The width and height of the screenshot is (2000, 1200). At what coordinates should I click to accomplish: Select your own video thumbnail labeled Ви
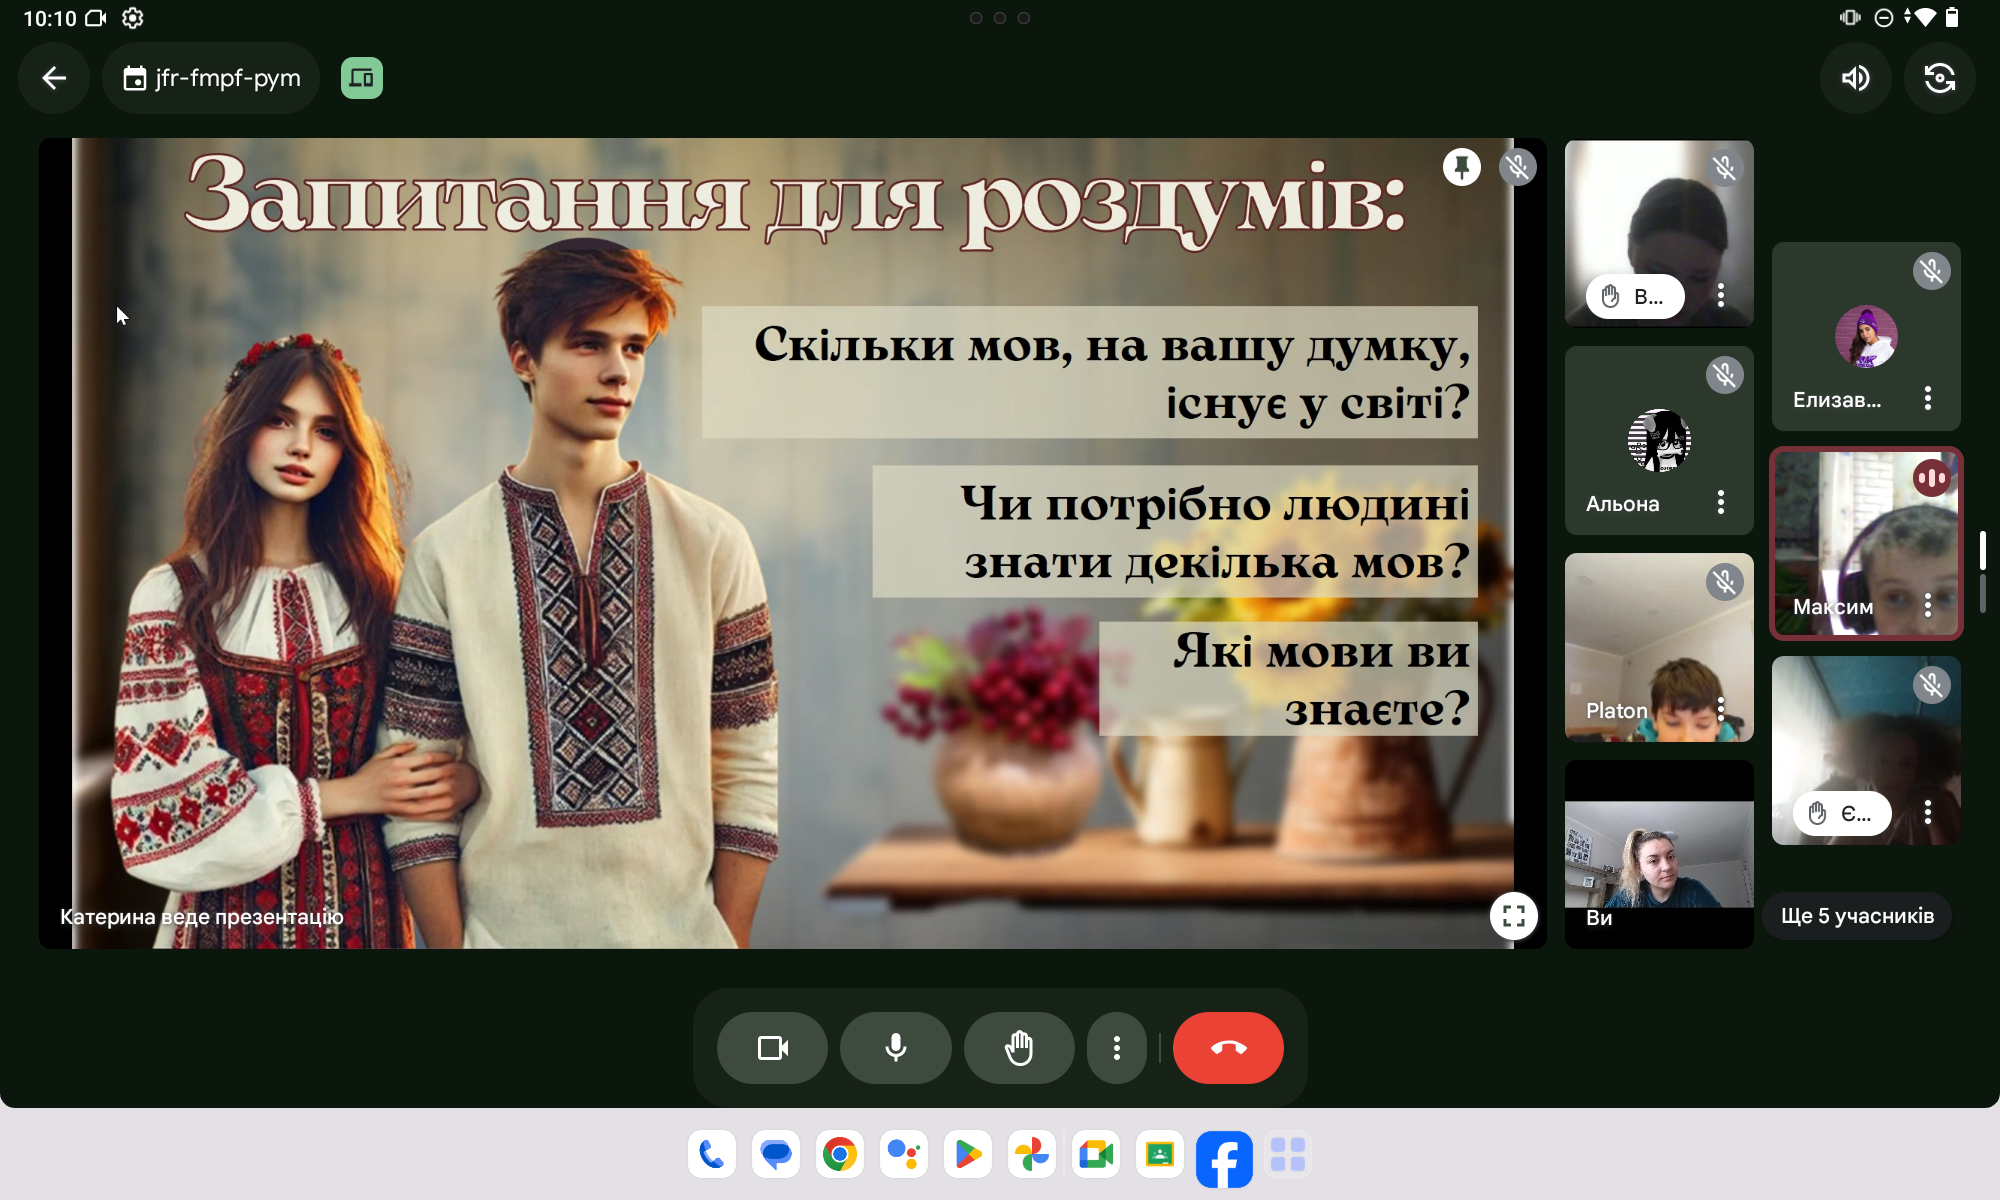[1659, 855]
